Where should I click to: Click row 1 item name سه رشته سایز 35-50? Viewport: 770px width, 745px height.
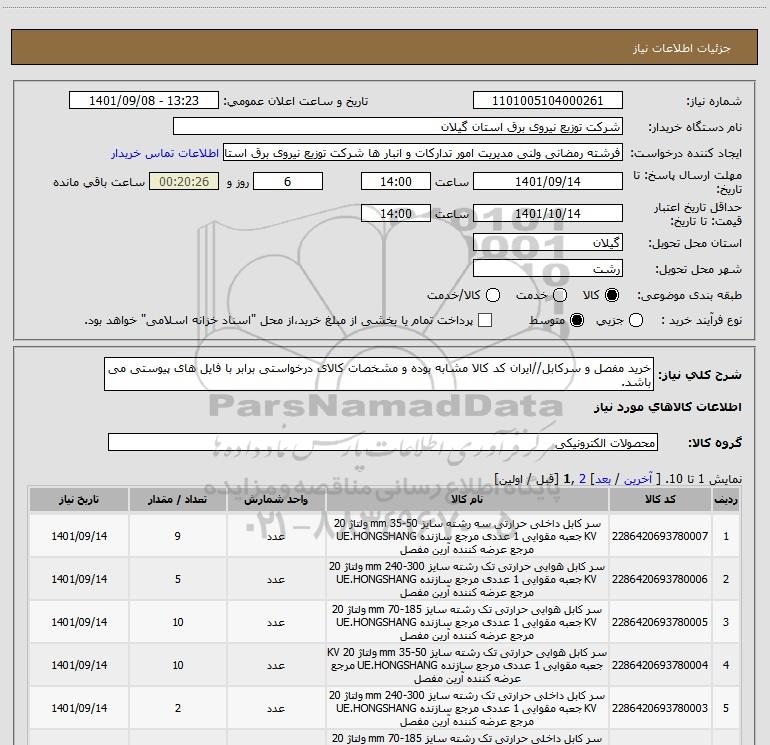click(x=467, y=536)
